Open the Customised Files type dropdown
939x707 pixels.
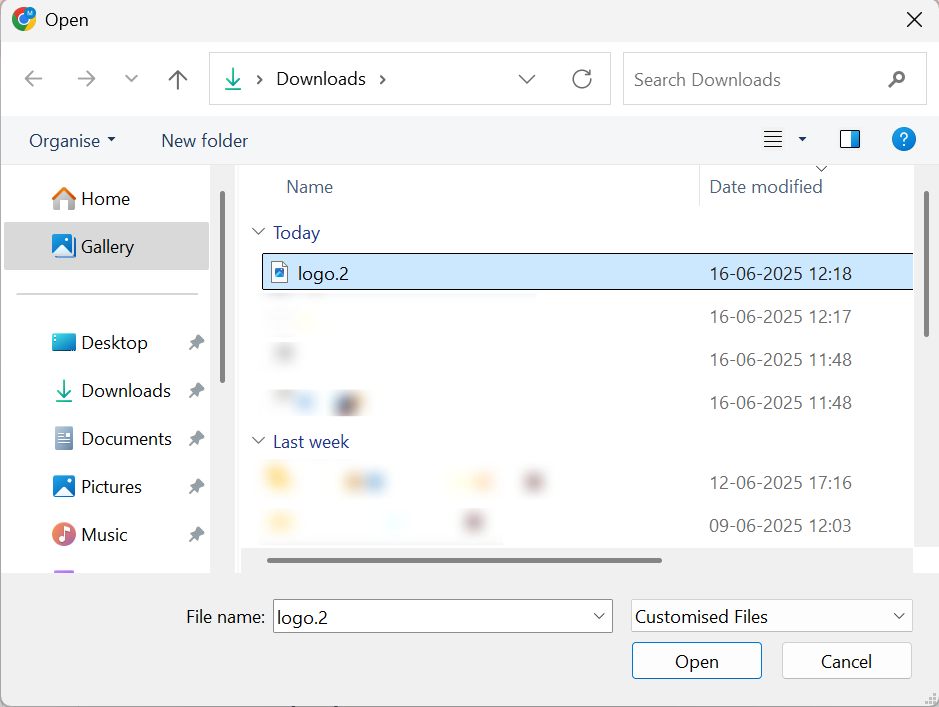tap(771, 617)
